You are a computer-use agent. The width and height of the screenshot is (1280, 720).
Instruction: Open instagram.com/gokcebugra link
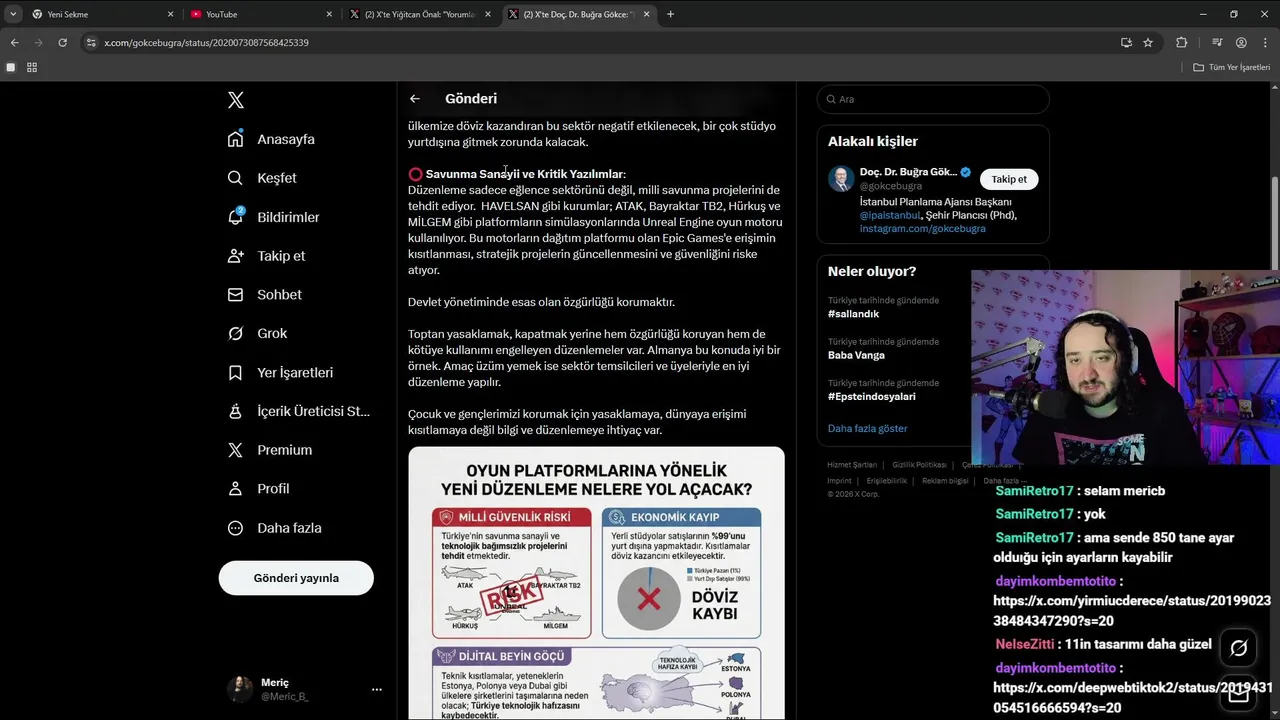click(x=922, y=228)
